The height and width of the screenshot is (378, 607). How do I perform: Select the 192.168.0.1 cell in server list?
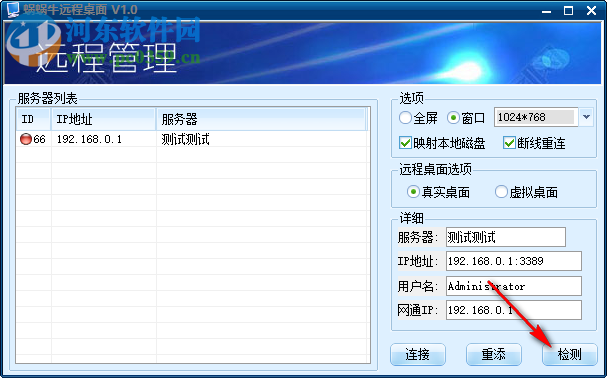coord(89,139)
